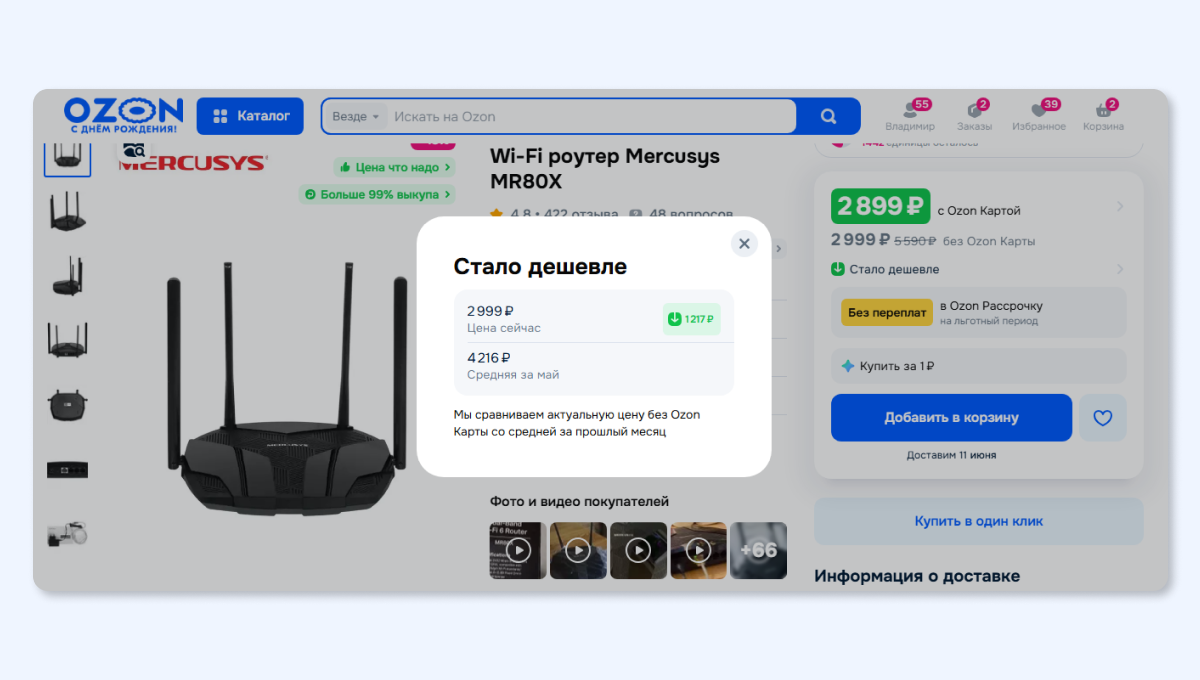Focus the Искать на Ozon search field

pyautogui.click(x=590, y=116)
